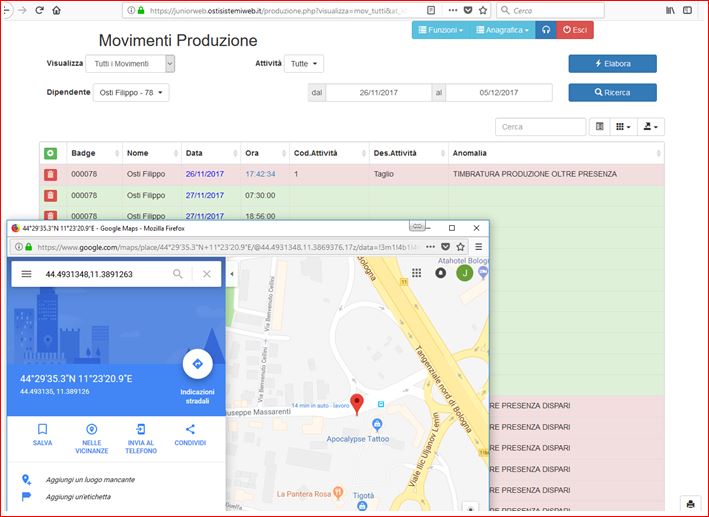The width and height of the screenshot is (709, 517).
Task: Click the round Indicazioni stradali directions icon
Action: click(x=198, y=364)
